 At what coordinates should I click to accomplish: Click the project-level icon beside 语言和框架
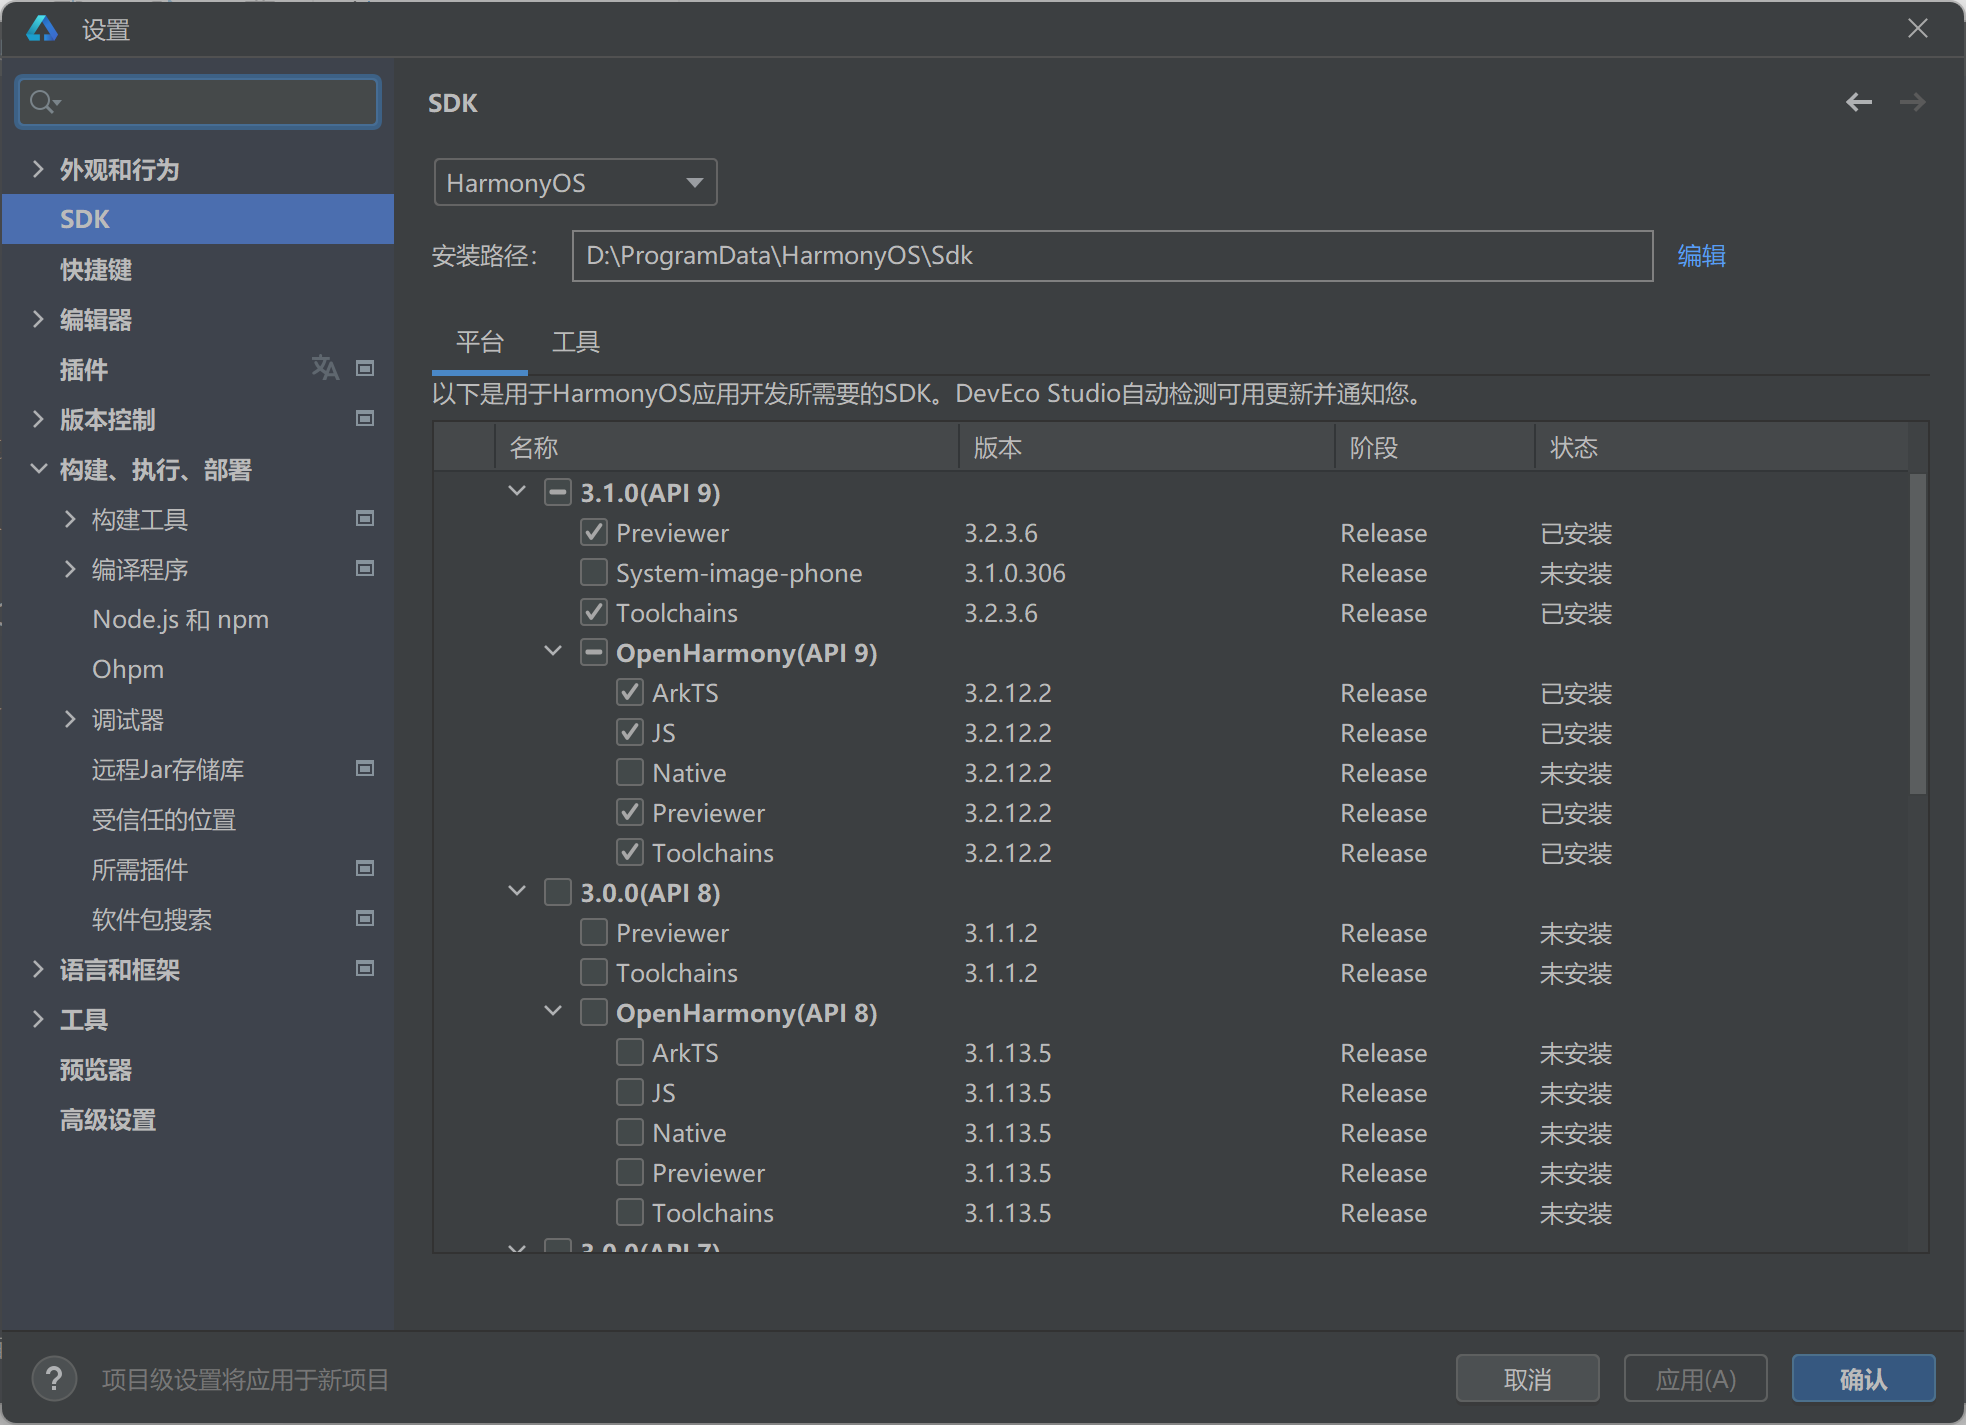(365, 968)
